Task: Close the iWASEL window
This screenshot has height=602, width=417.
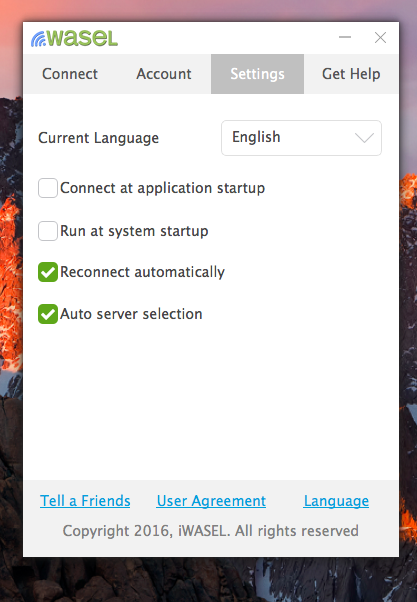Action: 380,38
